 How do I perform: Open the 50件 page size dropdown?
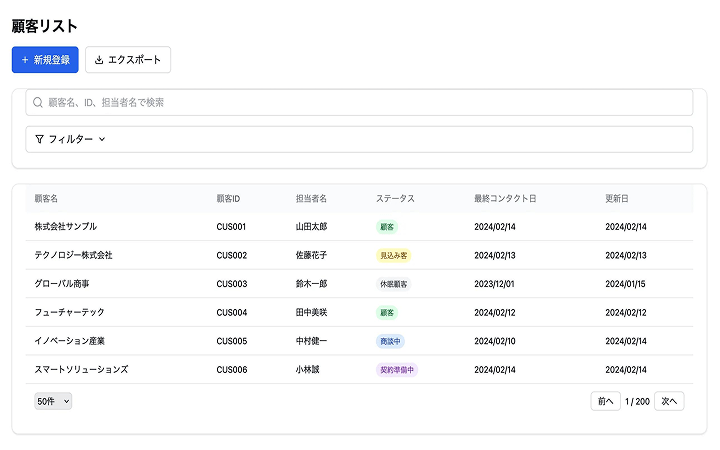click(x=53, y=401)
